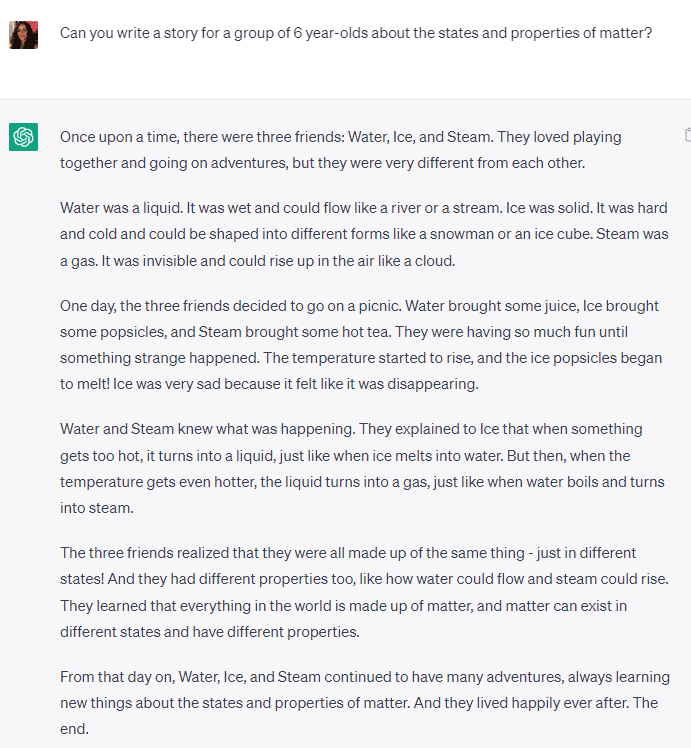Click the user's prompt about states of matter
Image resolution: width=691 pixels, height=748 pixels.
[356, 33]
